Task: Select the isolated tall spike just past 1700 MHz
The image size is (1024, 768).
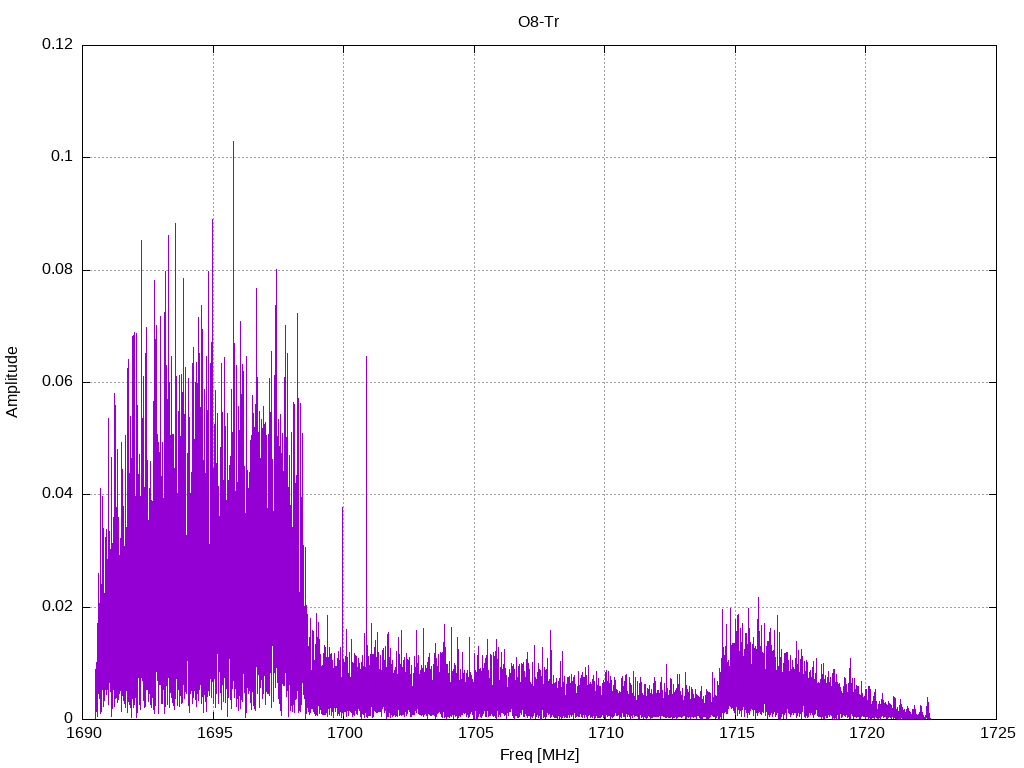Action: coord(366,357)
